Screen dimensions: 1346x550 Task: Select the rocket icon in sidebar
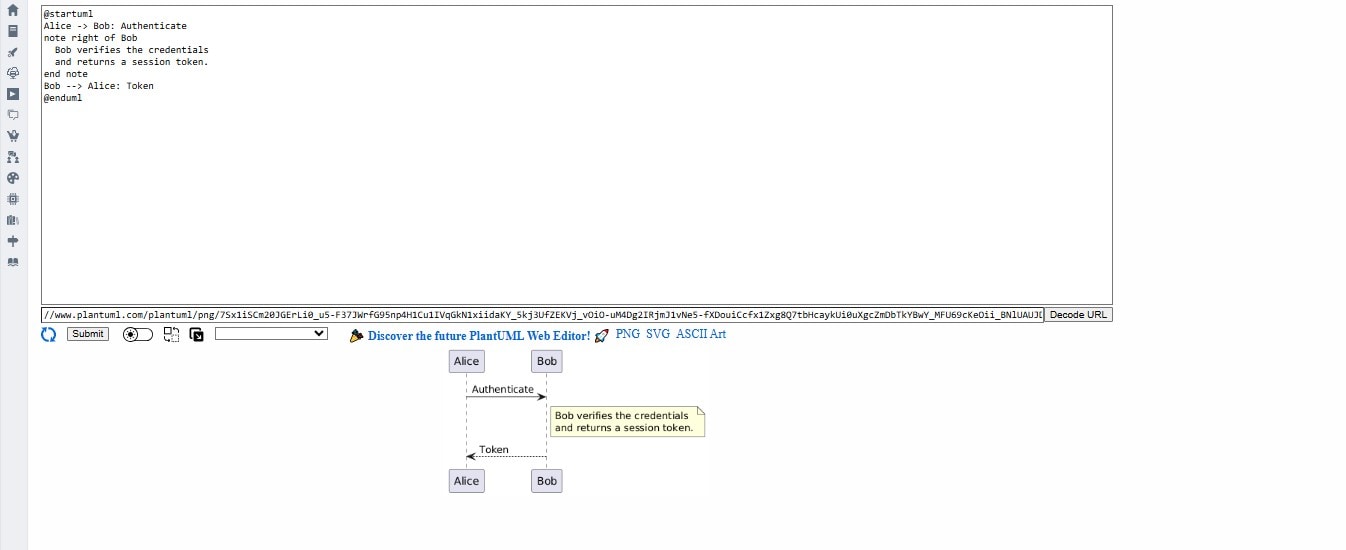pos(13,52)
